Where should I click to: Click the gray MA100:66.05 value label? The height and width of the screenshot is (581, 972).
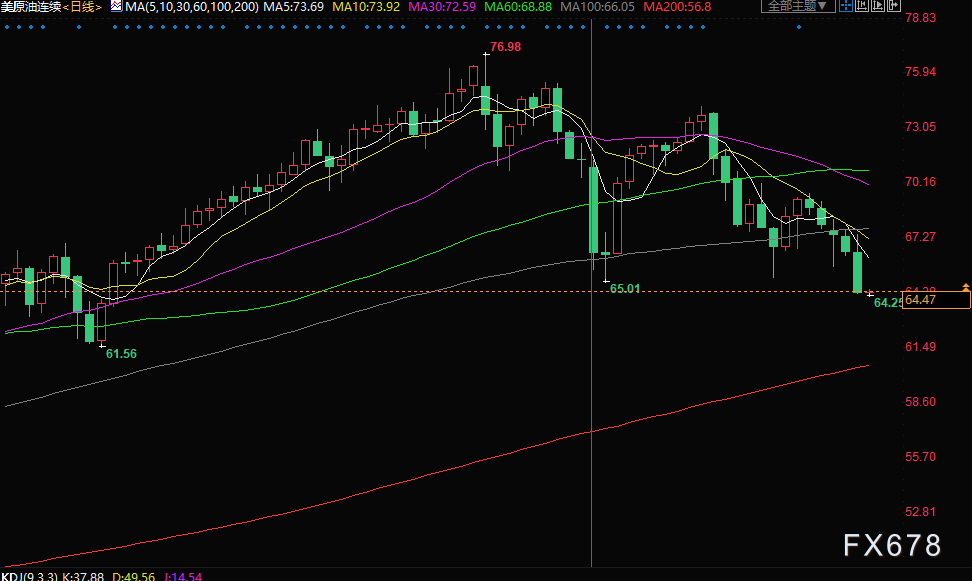point(598,7)
